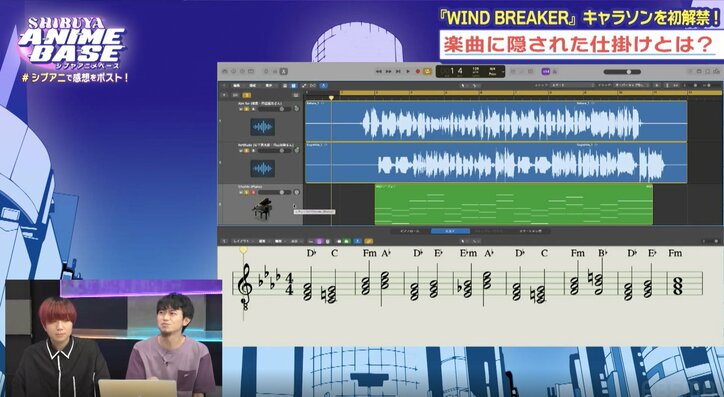Image resolution: width=724 pixels, height=397 pixels.
Task: Open the LCD display mode dropdown arrow
Action: (503, 72)
